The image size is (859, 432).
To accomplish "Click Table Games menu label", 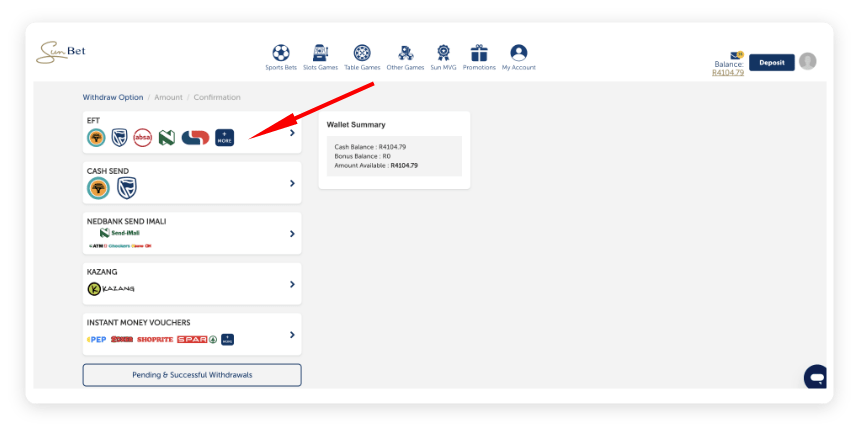I will click(x=362, y=67).
